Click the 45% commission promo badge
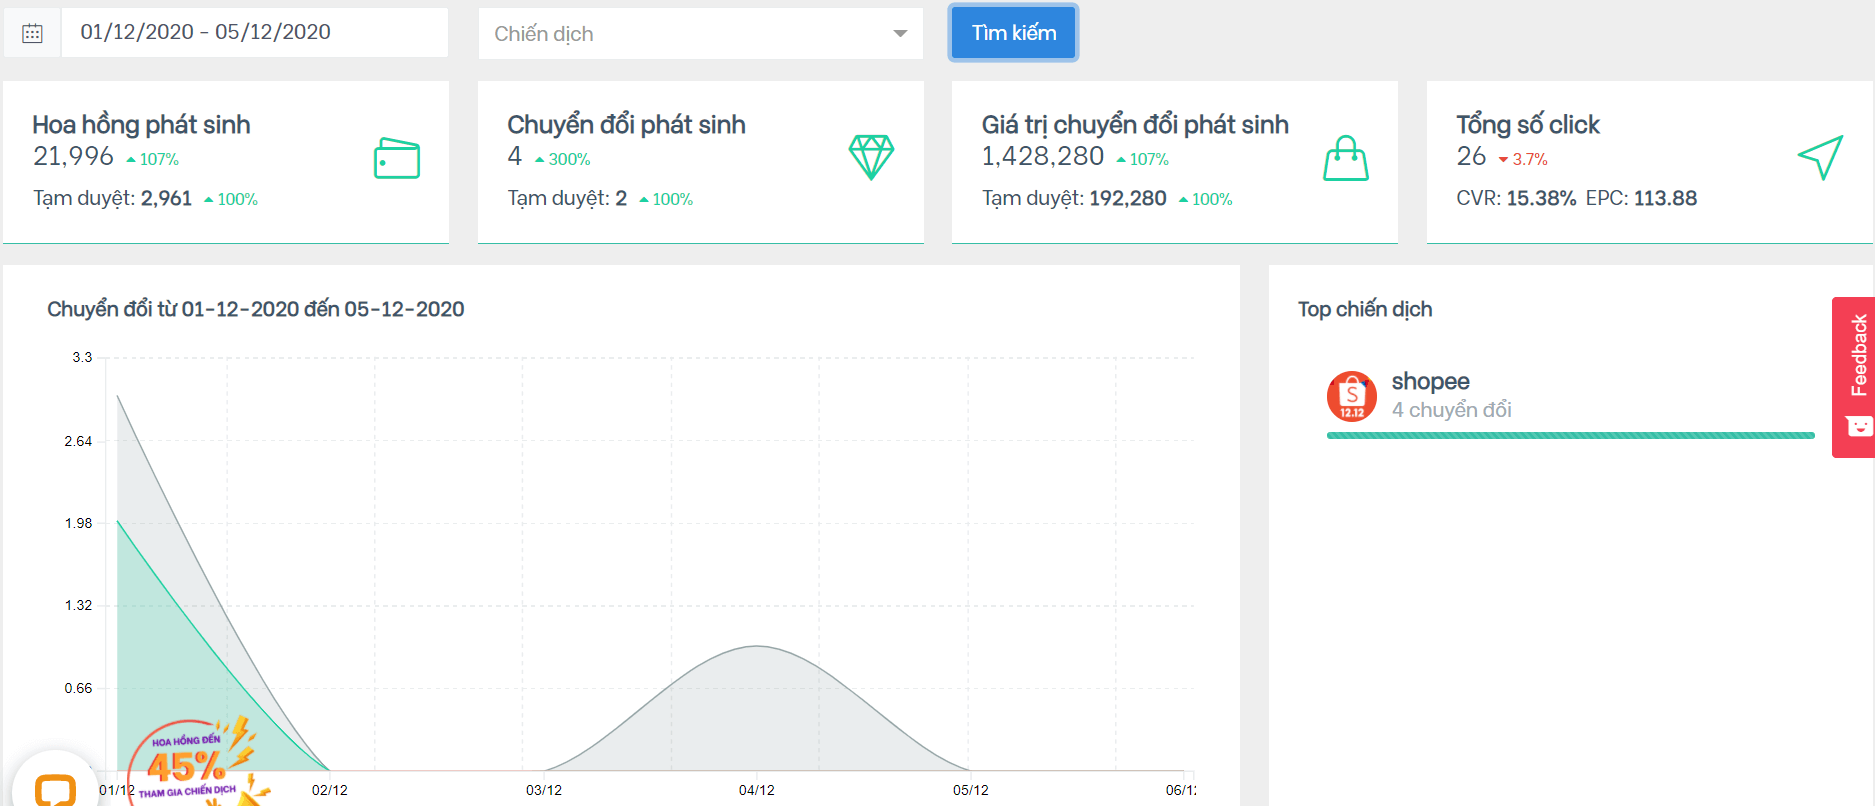Viewport: 1875px width, 806px height. click(x=195, y=762)
